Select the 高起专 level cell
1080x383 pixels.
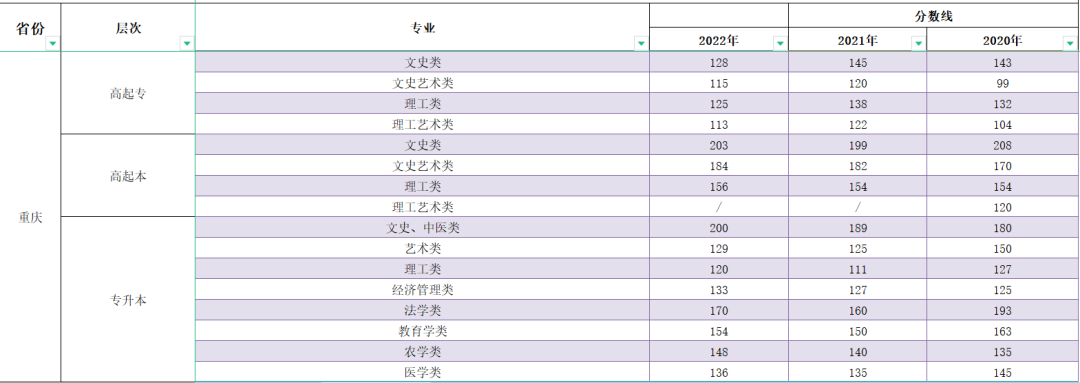pyautogui.click(x=128, y=93)
